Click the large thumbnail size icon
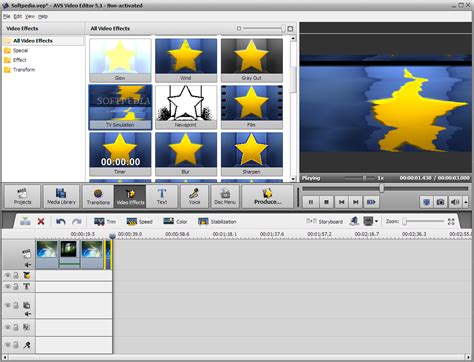Screen dimensions: 474x362 click(x=290, y=29)
